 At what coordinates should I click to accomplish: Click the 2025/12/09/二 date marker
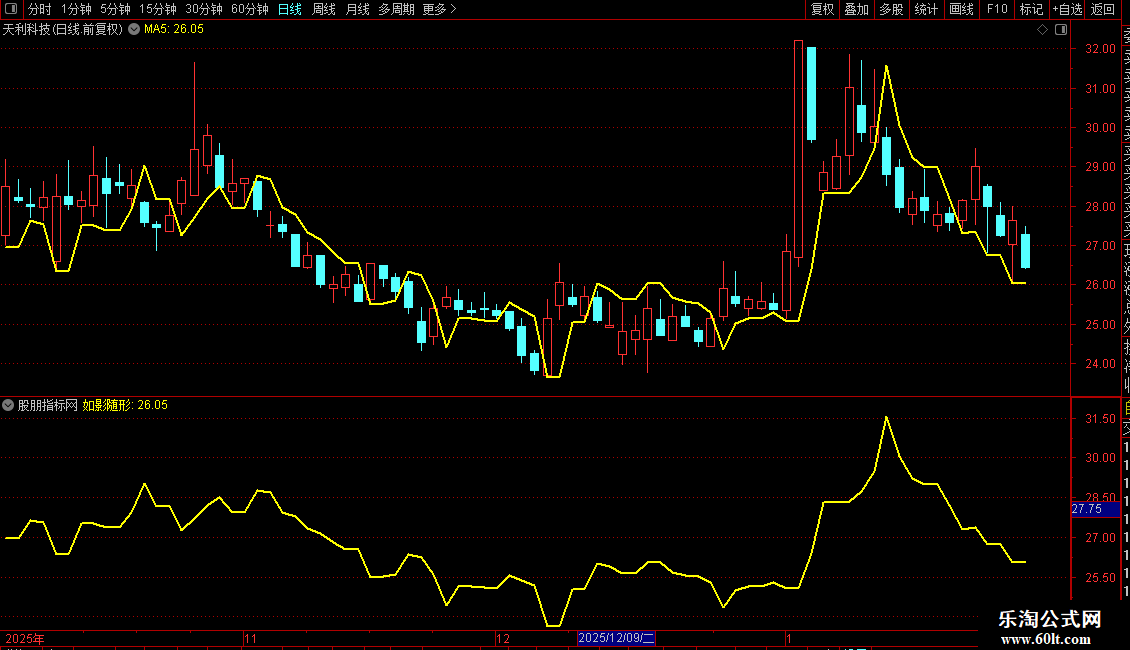(616, 638)
